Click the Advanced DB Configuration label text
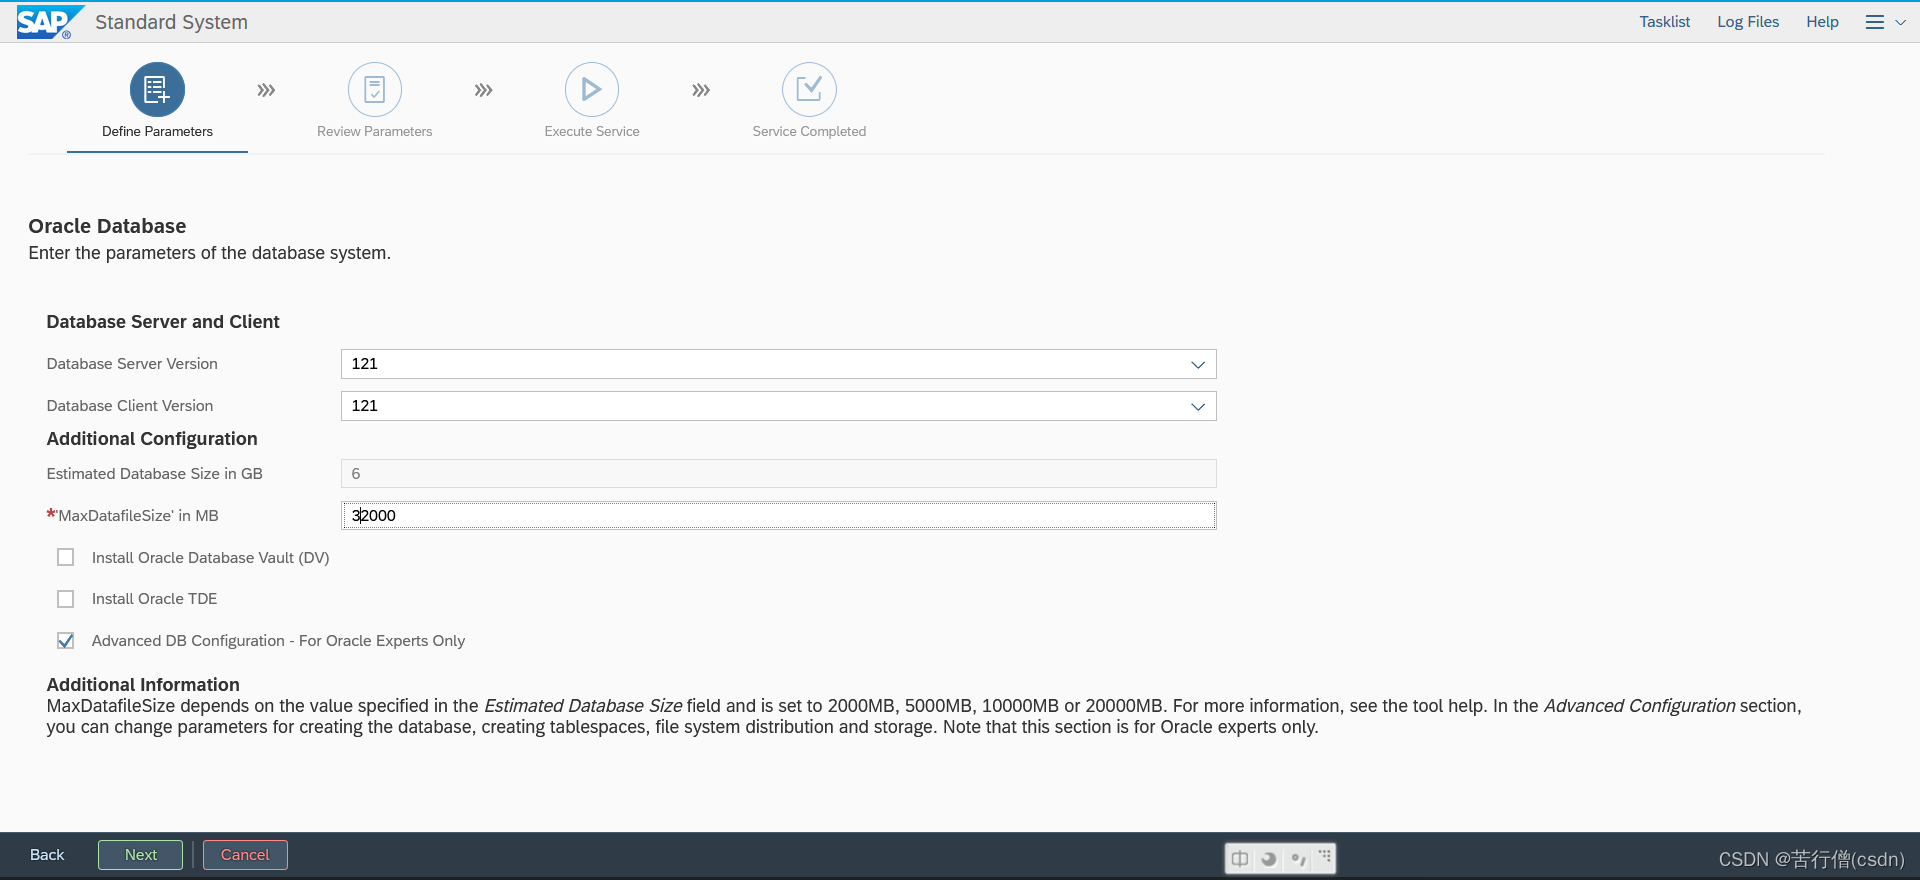 point(278,641)
